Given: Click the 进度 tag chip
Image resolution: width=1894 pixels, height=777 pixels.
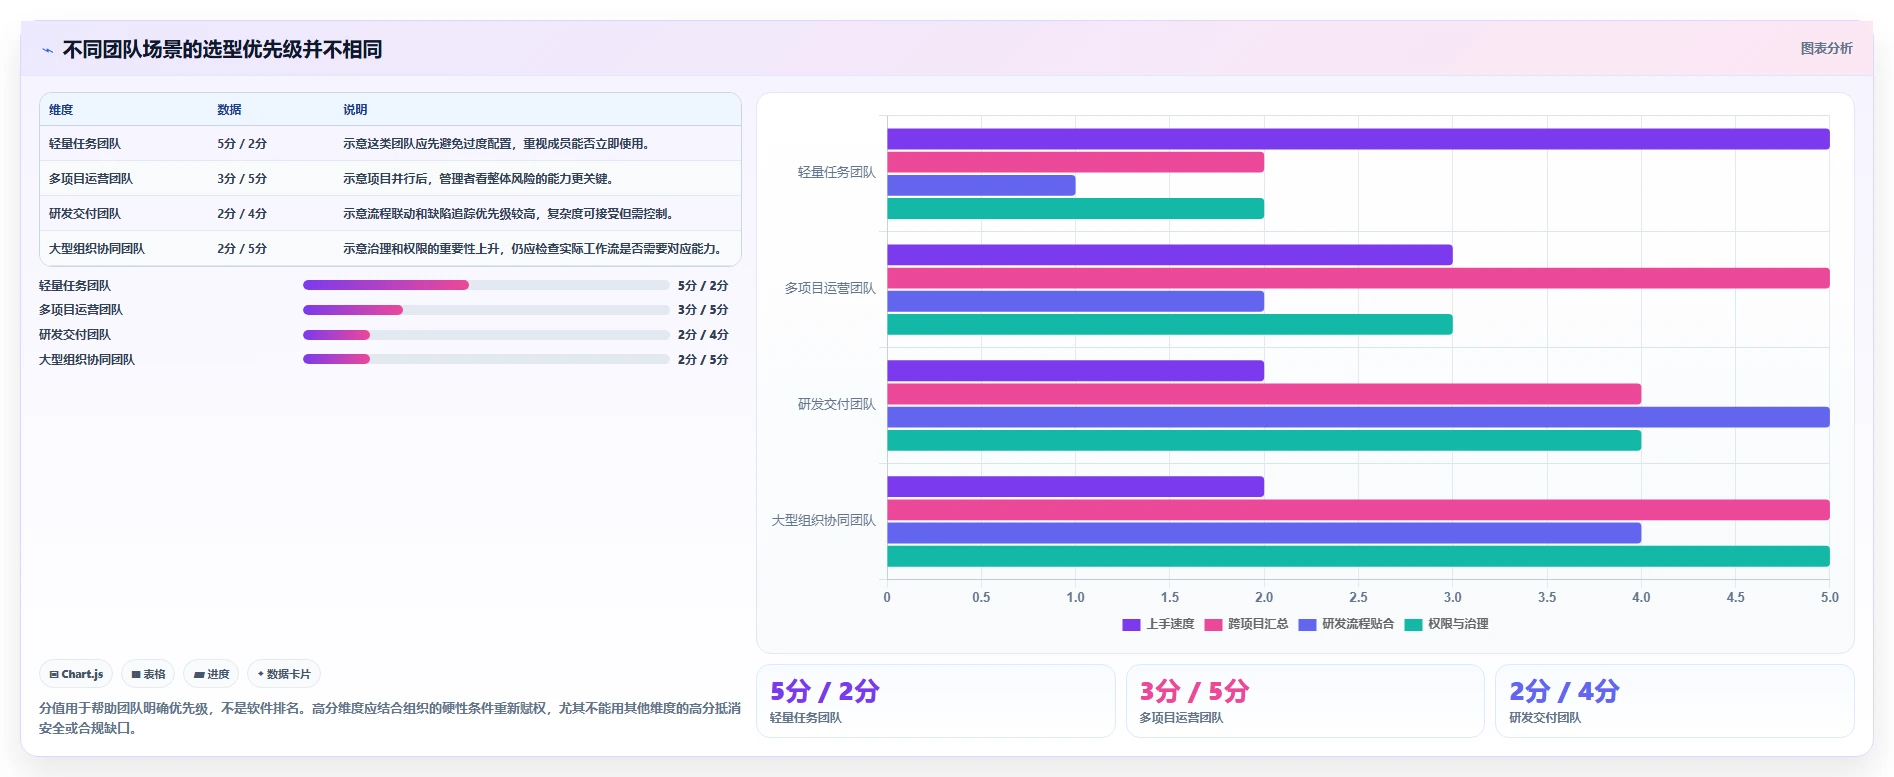Looking at the screenshot, I should [x=211, y=674].
